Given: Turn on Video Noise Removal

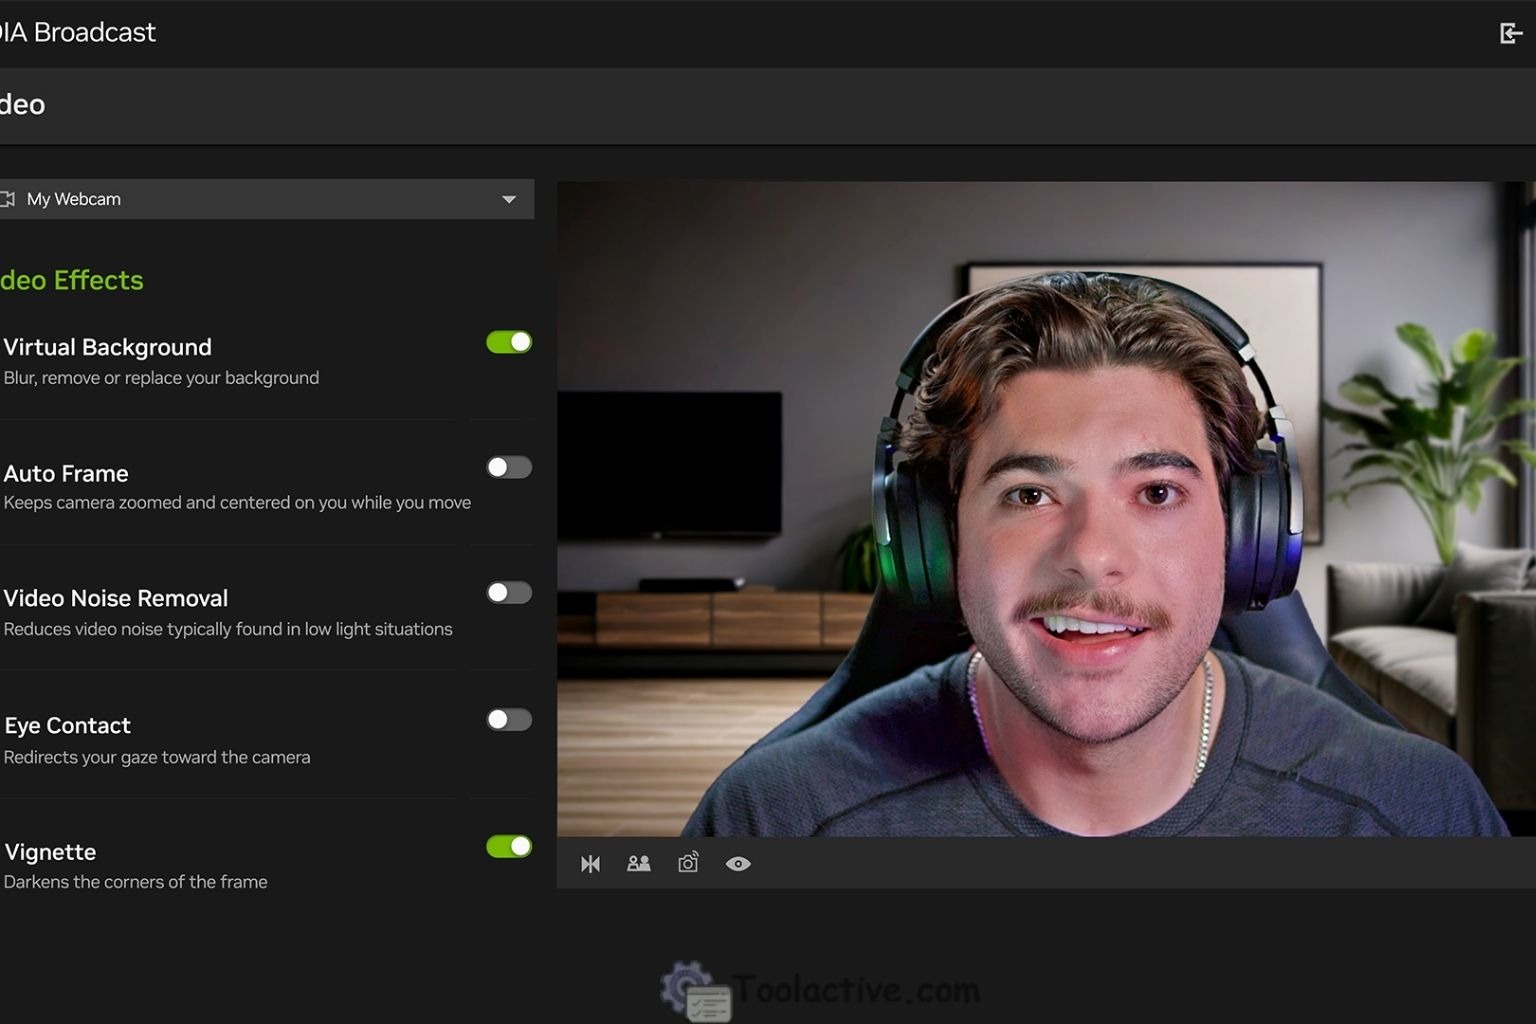Looking at the screenshot, I should [x=508, y=592].
